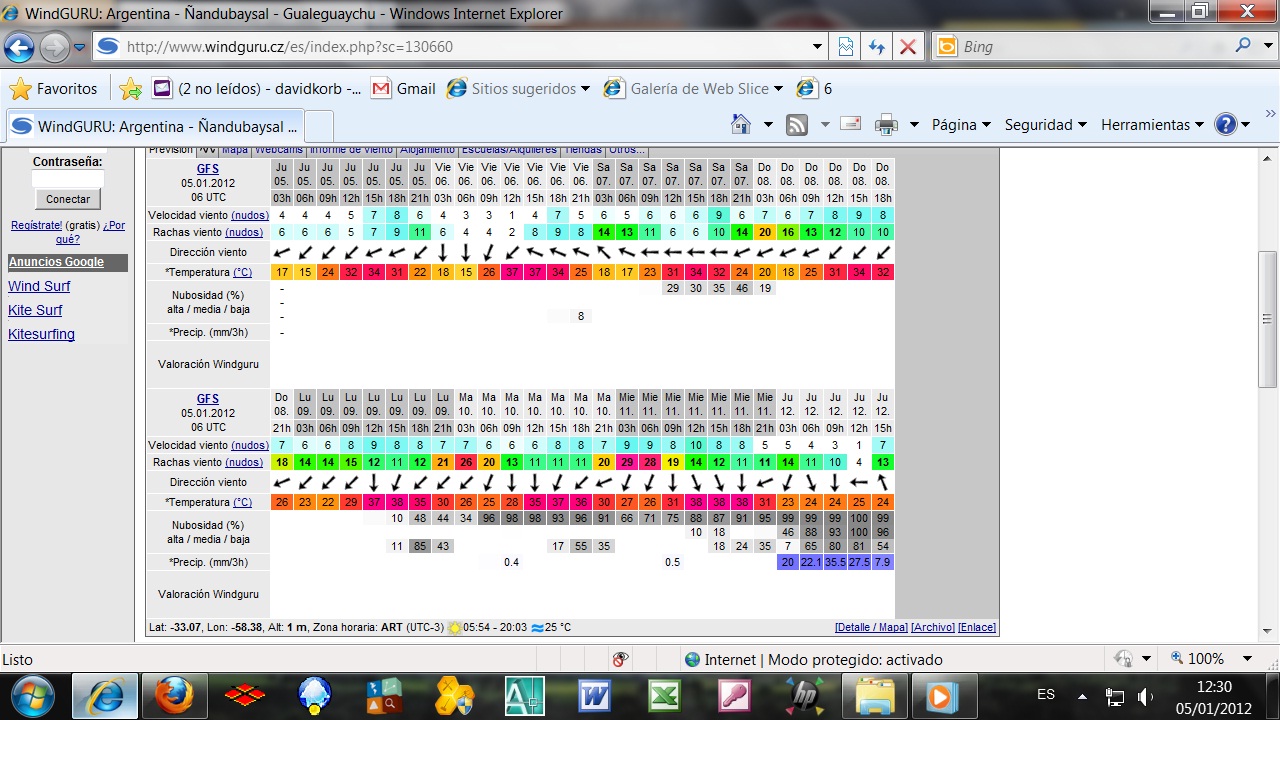This screenshot has width=1280, height=768.
Task: Click the pop-up blocker icon in status bar
Action: [x=621, y=659]
